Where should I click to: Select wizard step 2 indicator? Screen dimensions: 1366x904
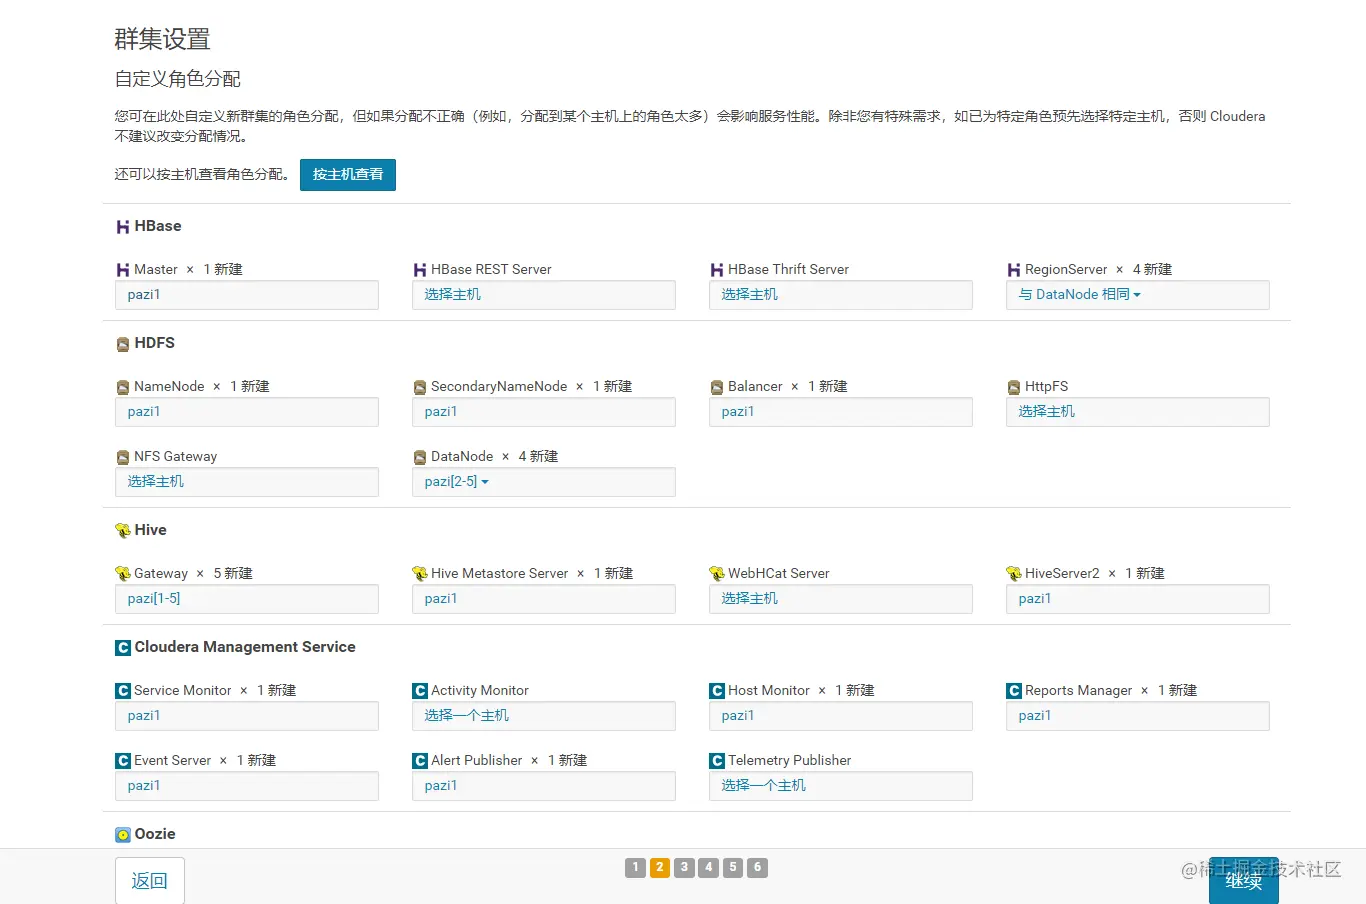click(660, 867)
